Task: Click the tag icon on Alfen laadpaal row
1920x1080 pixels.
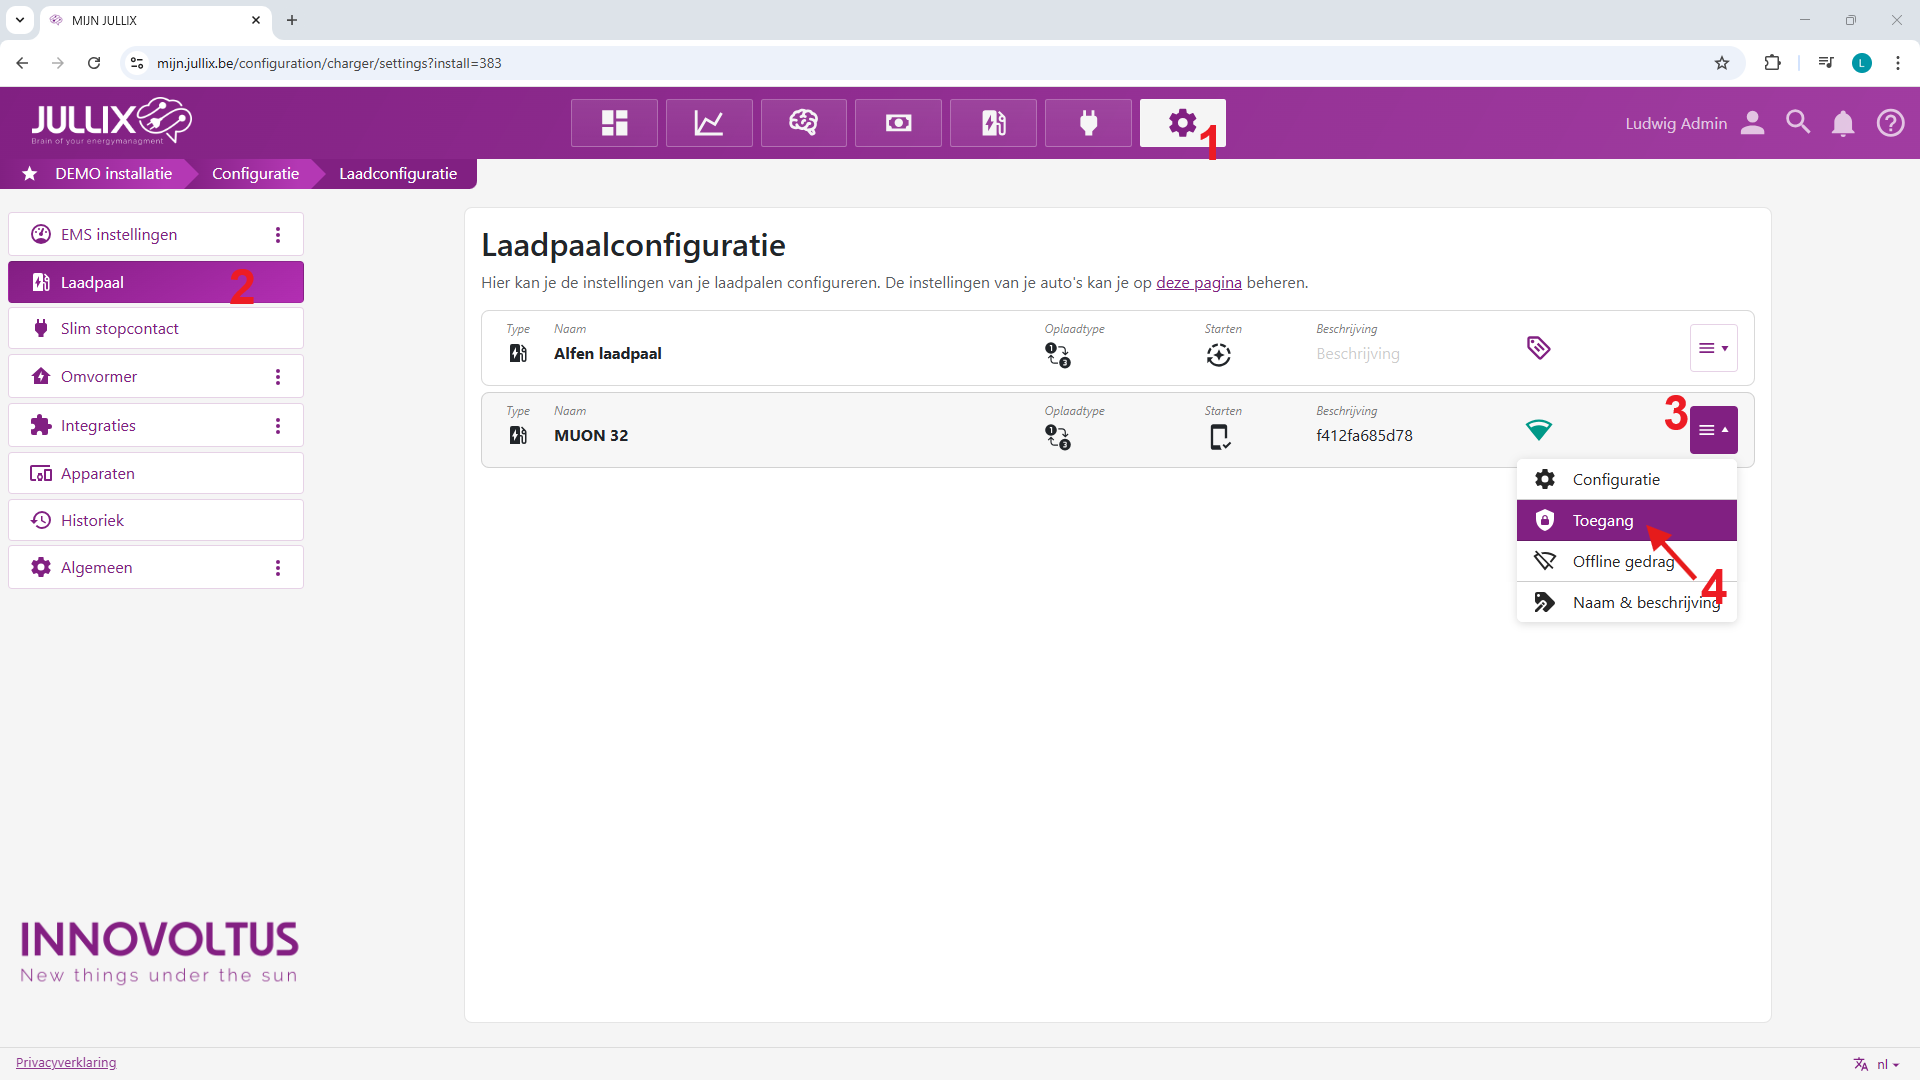Action: [x=1538, y=348]
